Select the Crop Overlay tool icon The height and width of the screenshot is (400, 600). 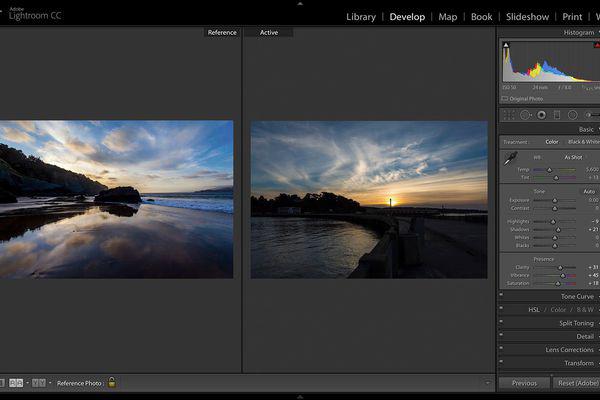pos(509,115)
